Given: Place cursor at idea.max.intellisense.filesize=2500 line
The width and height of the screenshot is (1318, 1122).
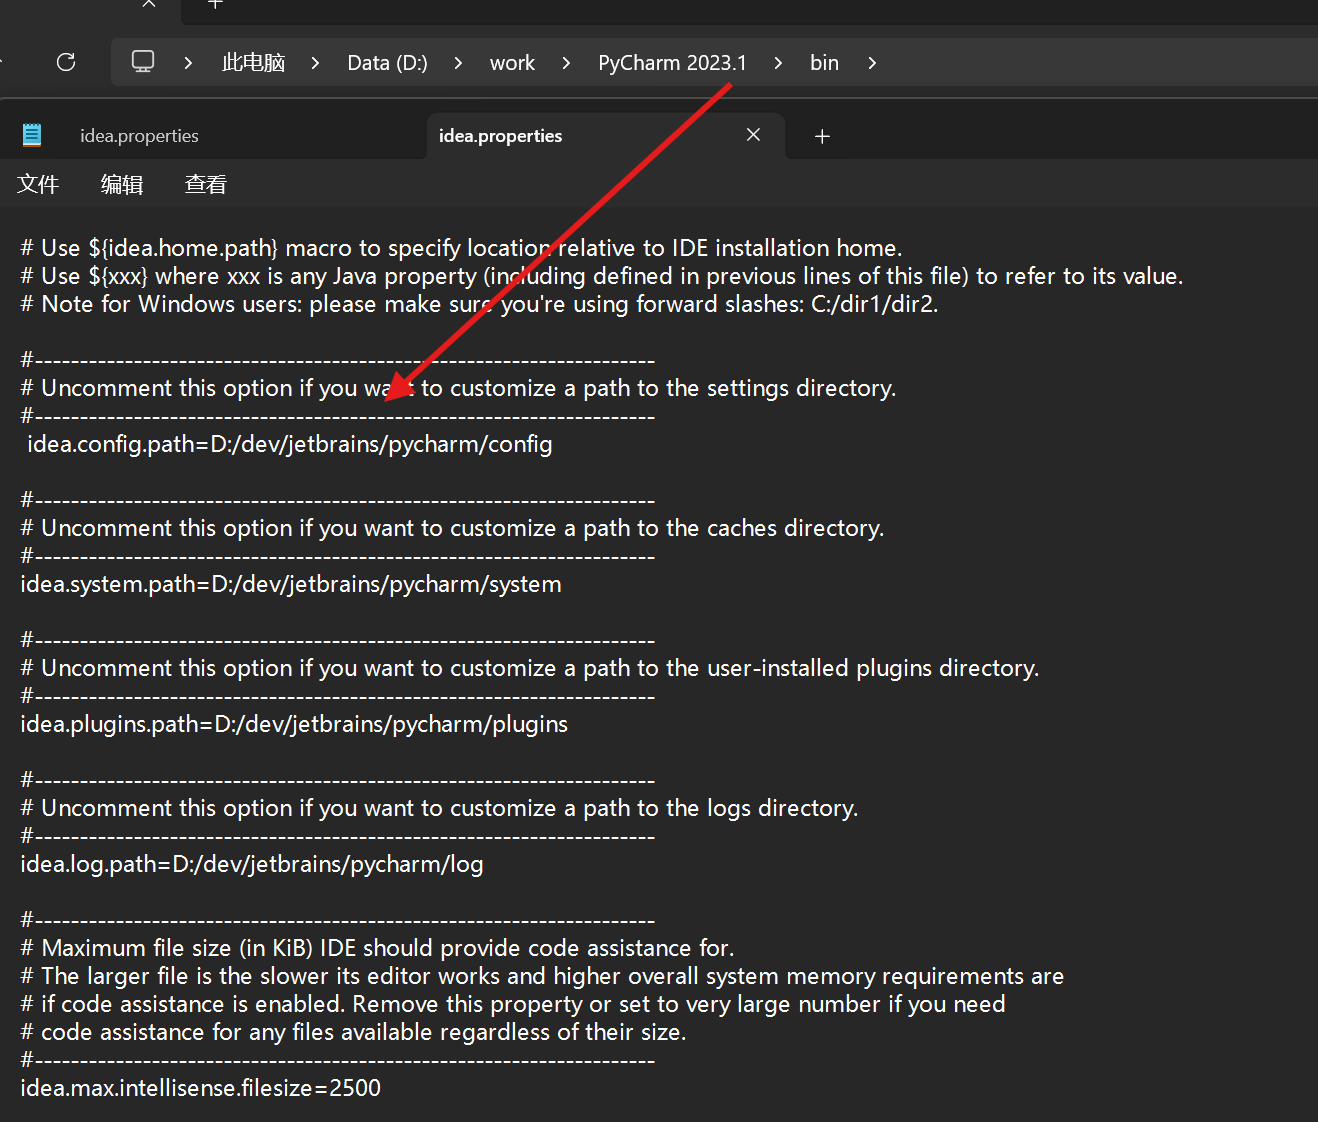Looking at the screenshot, I should 200,1088.
